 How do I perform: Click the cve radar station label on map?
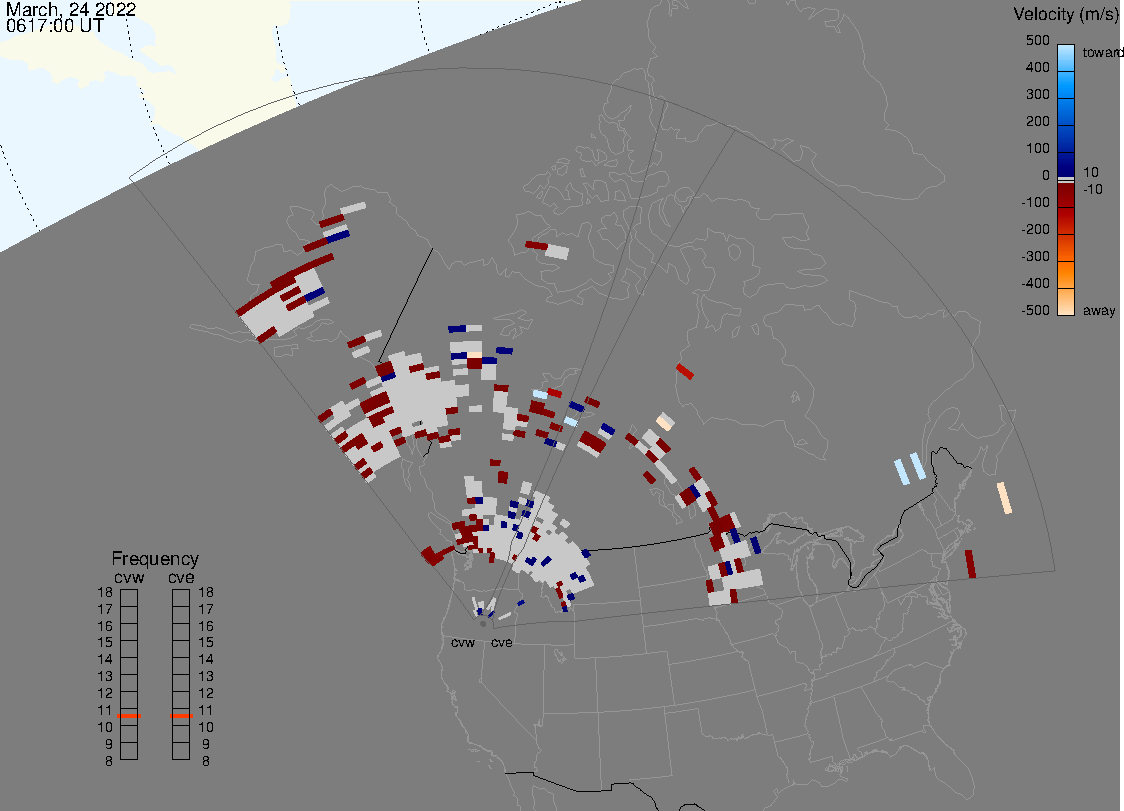[501, 643]
